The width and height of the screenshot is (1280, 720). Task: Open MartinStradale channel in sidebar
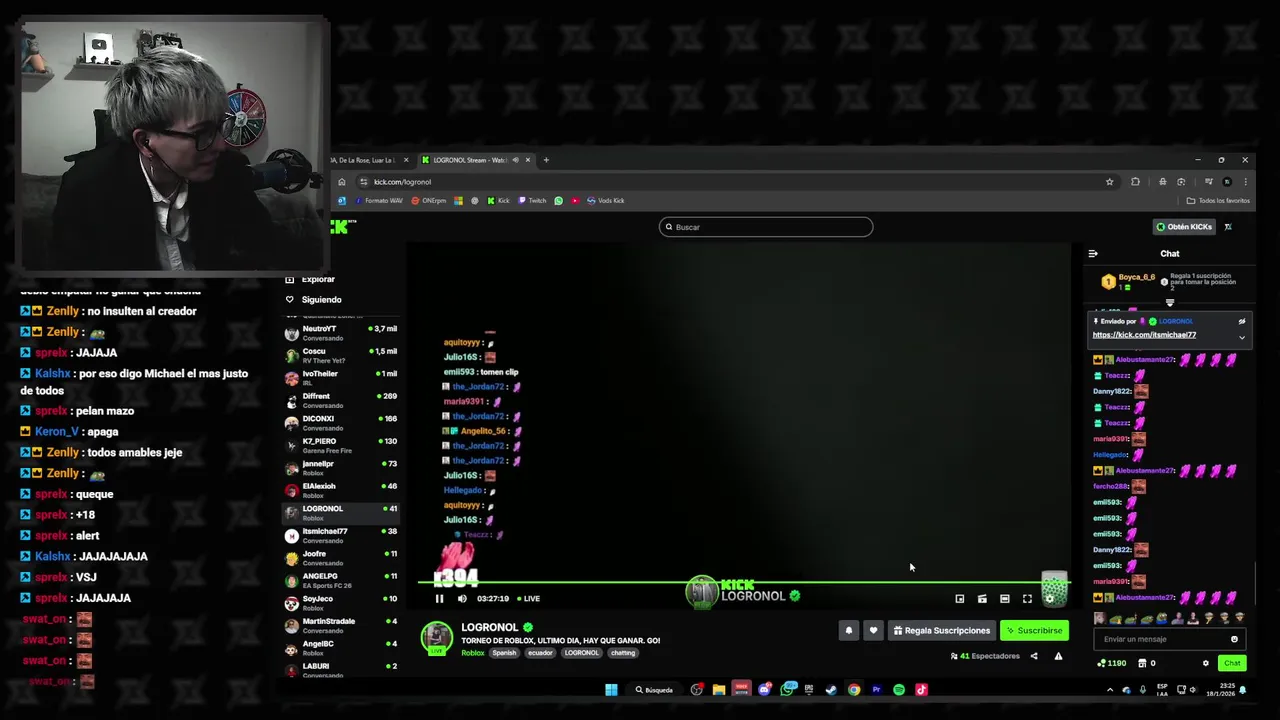click(341, 626)
